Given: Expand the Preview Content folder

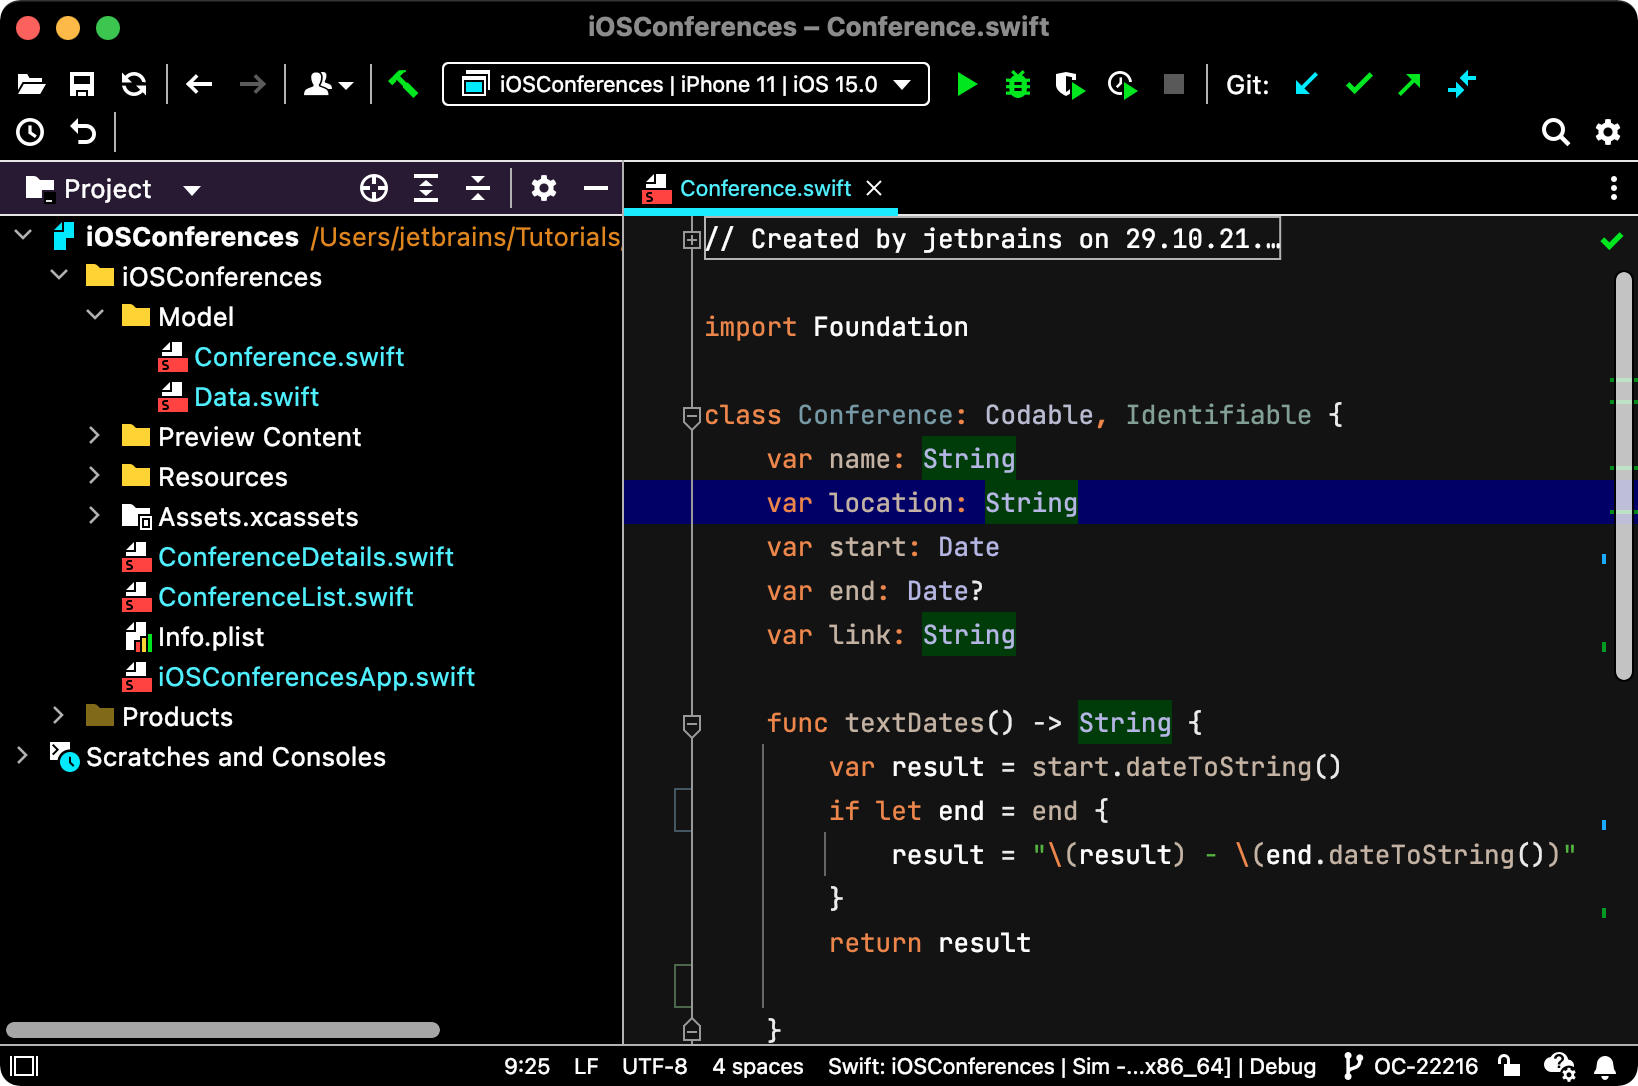Looking at the screenshot, I should click(x=94, y=436).
